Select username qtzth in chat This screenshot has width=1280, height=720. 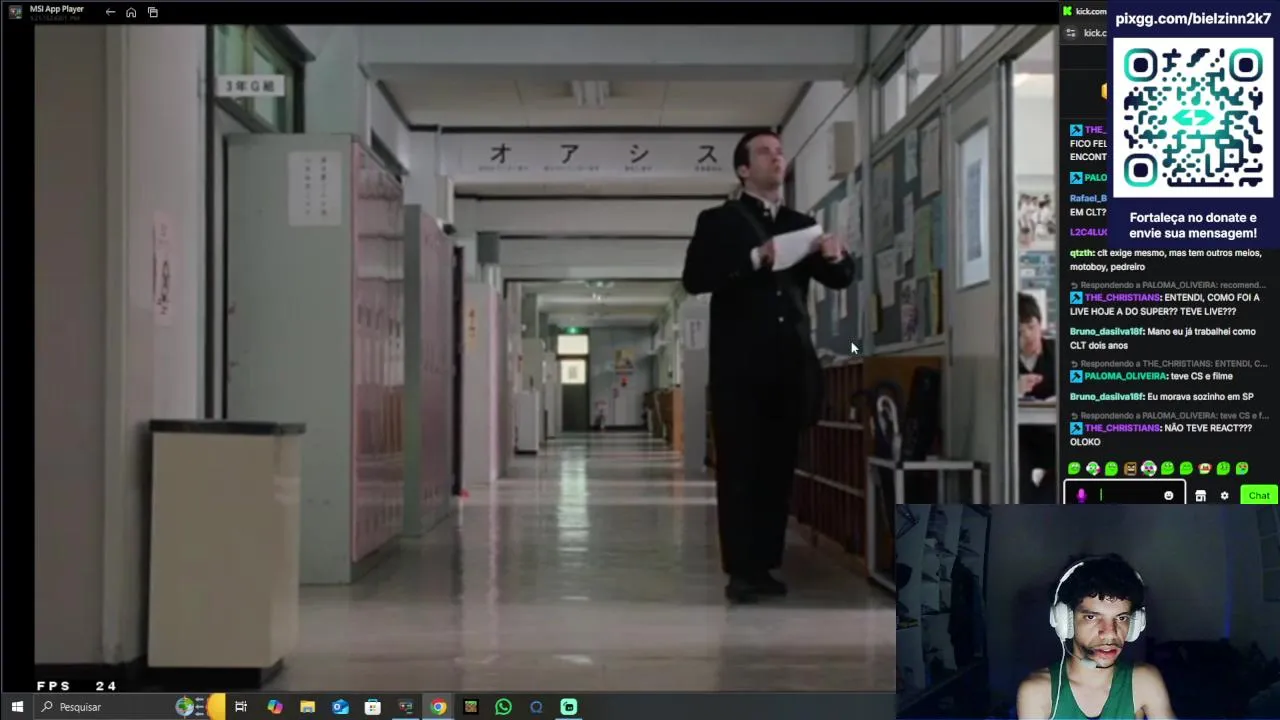tap(1081, 253)
